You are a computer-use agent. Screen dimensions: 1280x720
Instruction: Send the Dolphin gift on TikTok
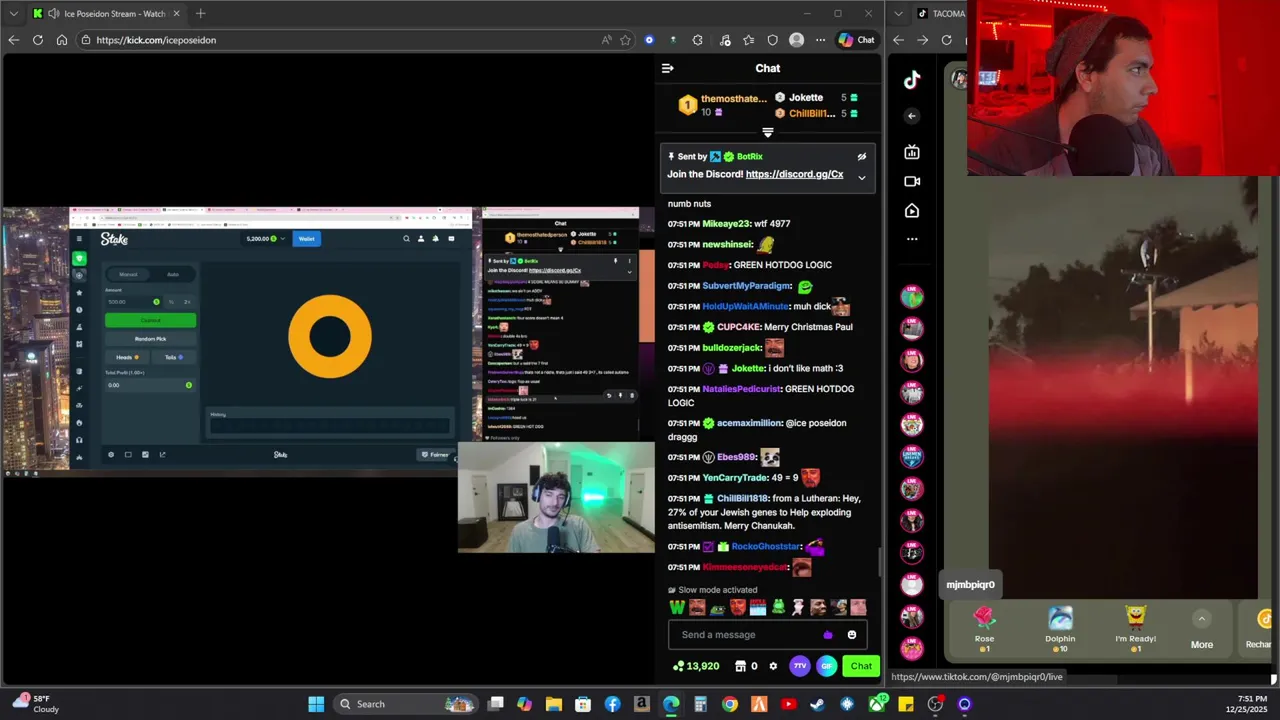[1060, 629]
